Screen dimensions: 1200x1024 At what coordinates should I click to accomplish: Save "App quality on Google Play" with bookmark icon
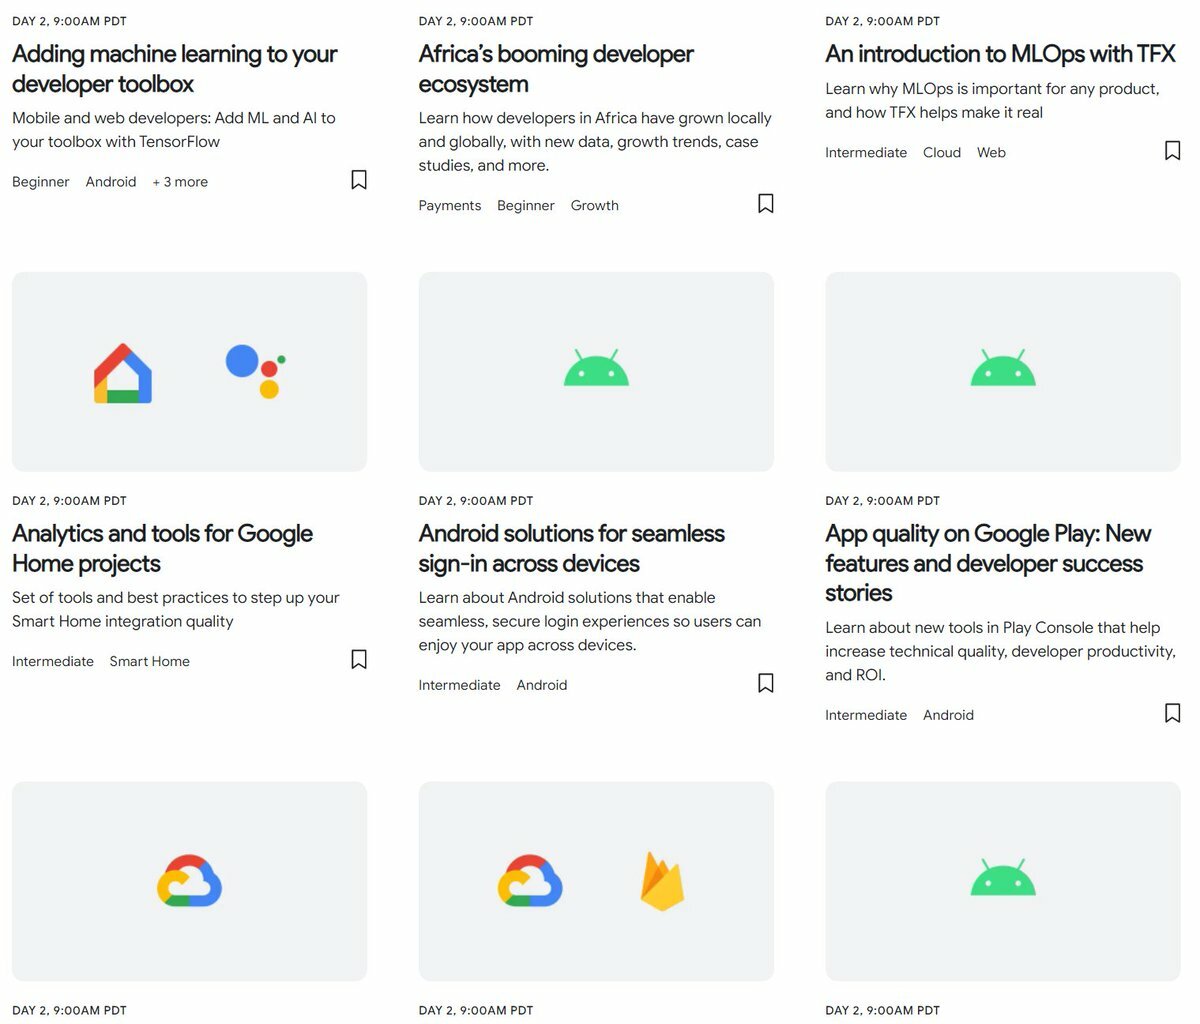click(x=1173, y=714)
